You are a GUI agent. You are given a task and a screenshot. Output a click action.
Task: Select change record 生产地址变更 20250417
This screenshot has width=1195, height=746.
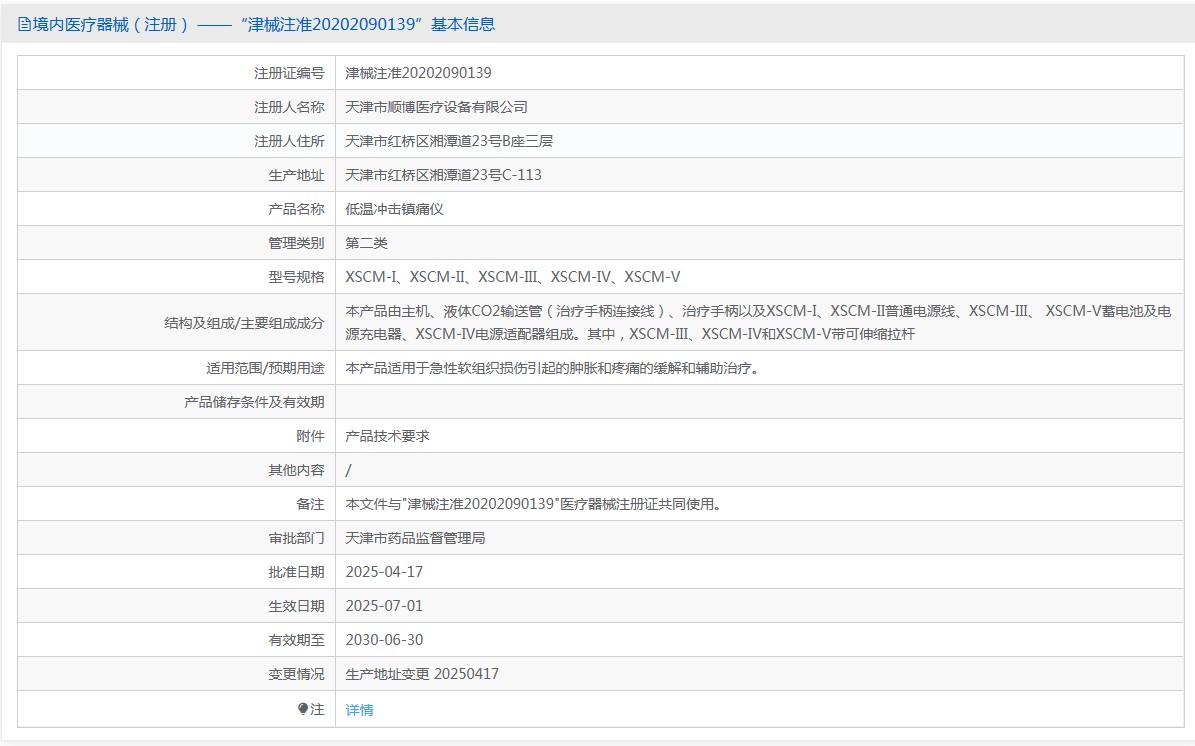coord(422,674)
